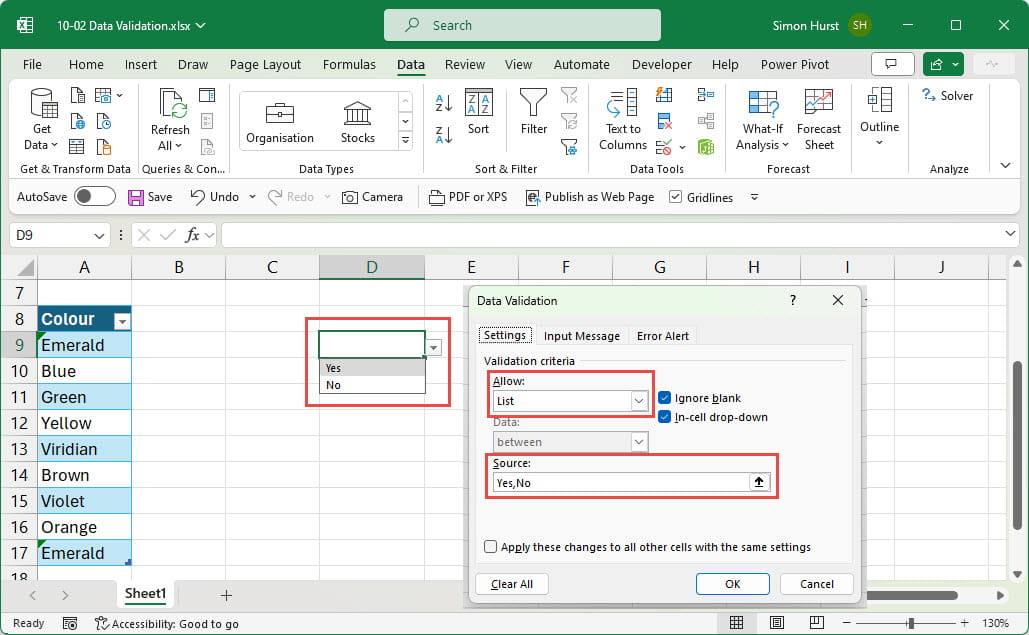This screenshot has width=1029, height=635.
Task: Switch to the Input Message tab
Action: (x=581, y=336)
